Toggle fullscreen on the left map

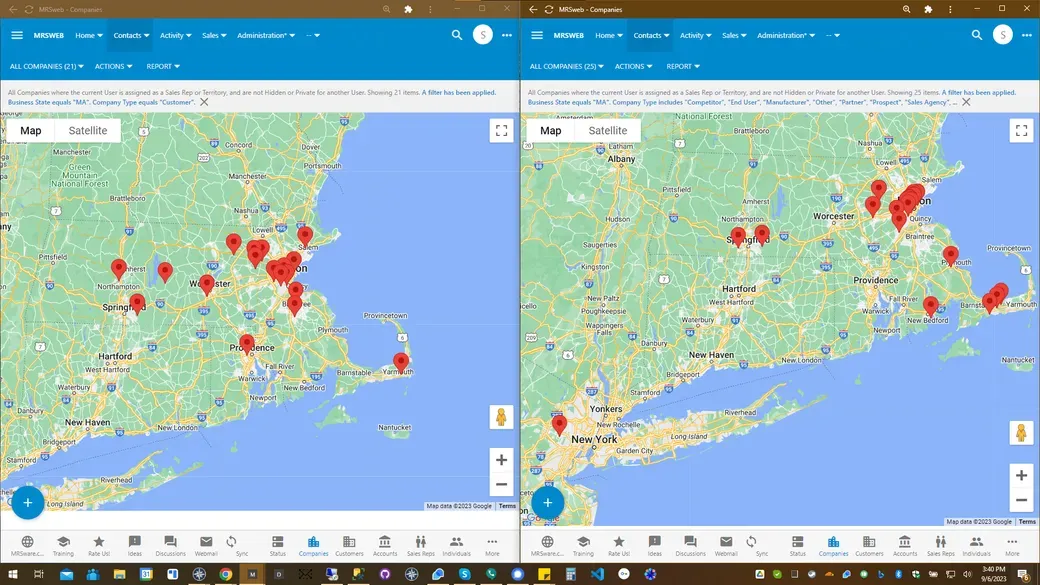[501, 130]
